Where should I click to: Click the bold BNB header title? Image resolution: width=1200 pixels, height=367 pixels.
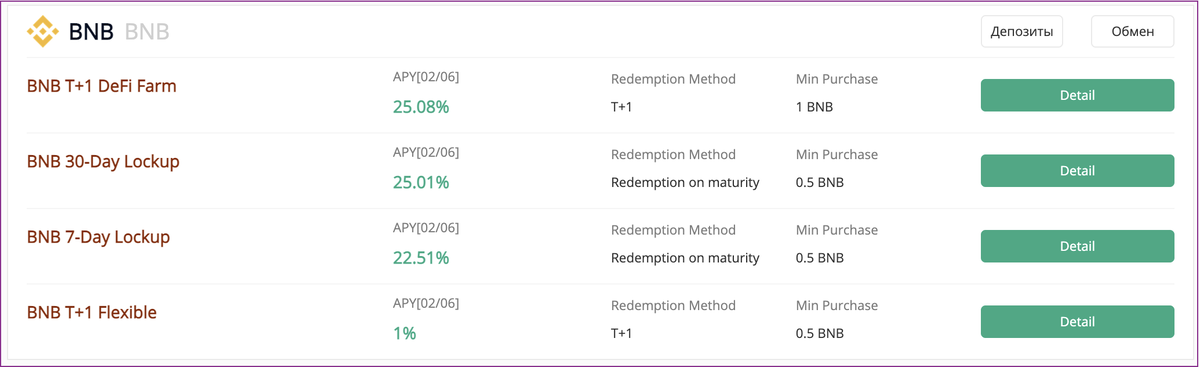[x=92, y=32]
